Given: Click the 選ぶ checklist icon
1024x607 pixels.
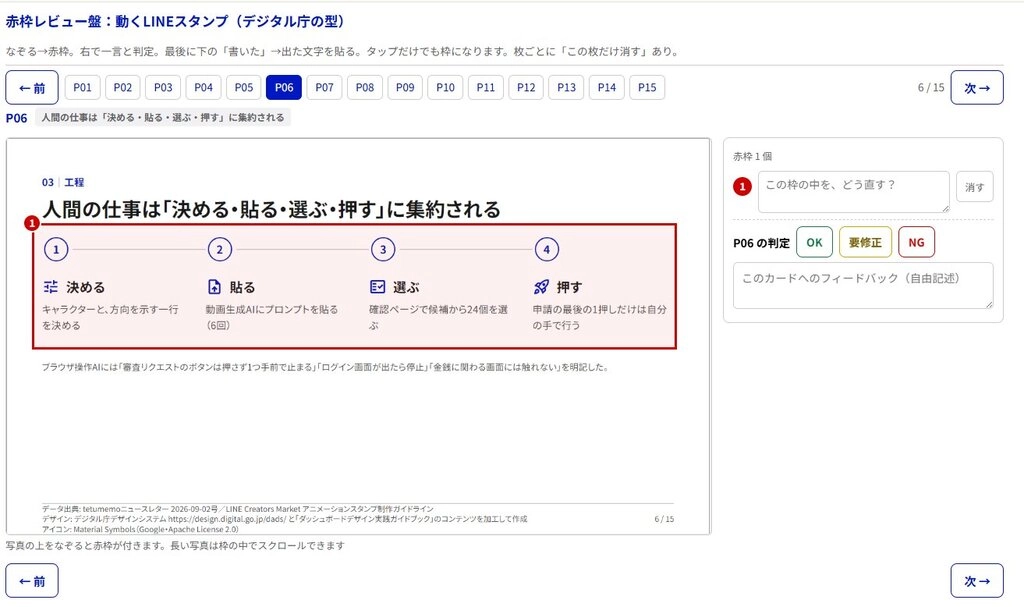Looking at the screenshot, I should tap(377, 287).
